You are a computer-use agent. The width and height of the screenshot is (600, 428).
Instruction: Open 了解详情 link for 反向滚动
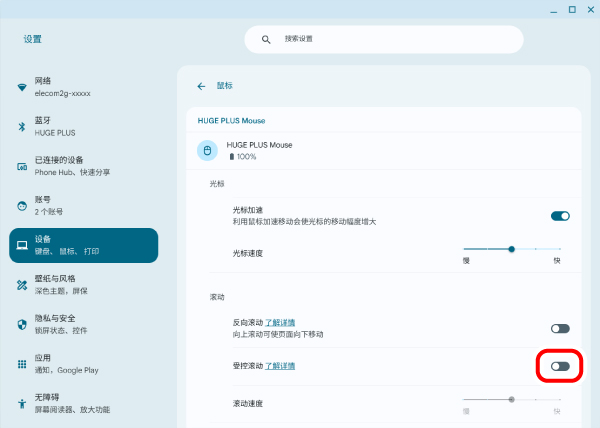[279, 323]
